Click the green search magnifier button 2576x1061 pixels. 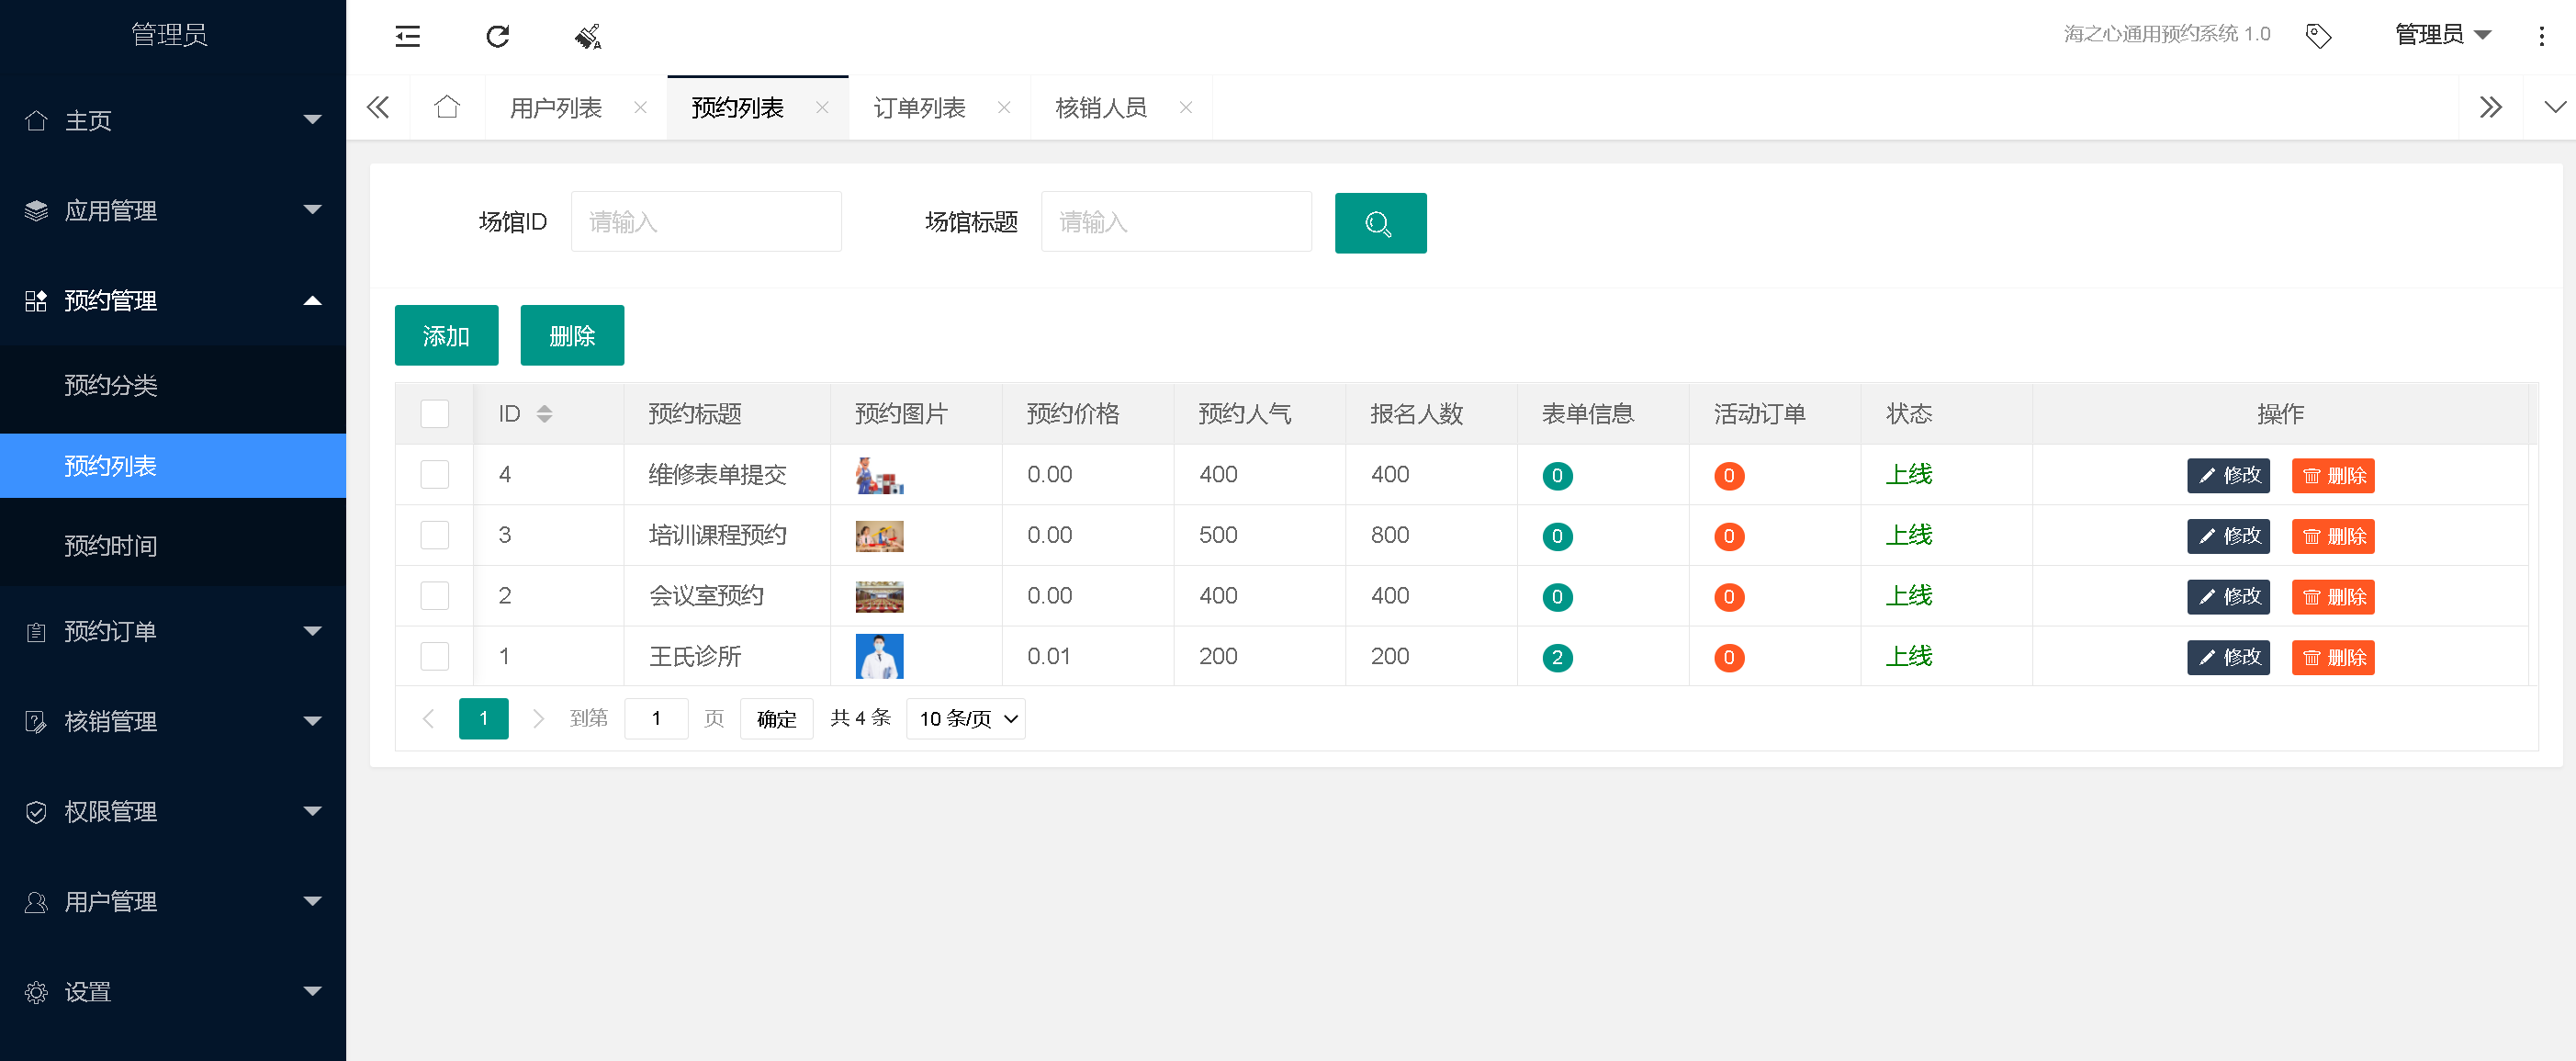(x=1379, y=223)
